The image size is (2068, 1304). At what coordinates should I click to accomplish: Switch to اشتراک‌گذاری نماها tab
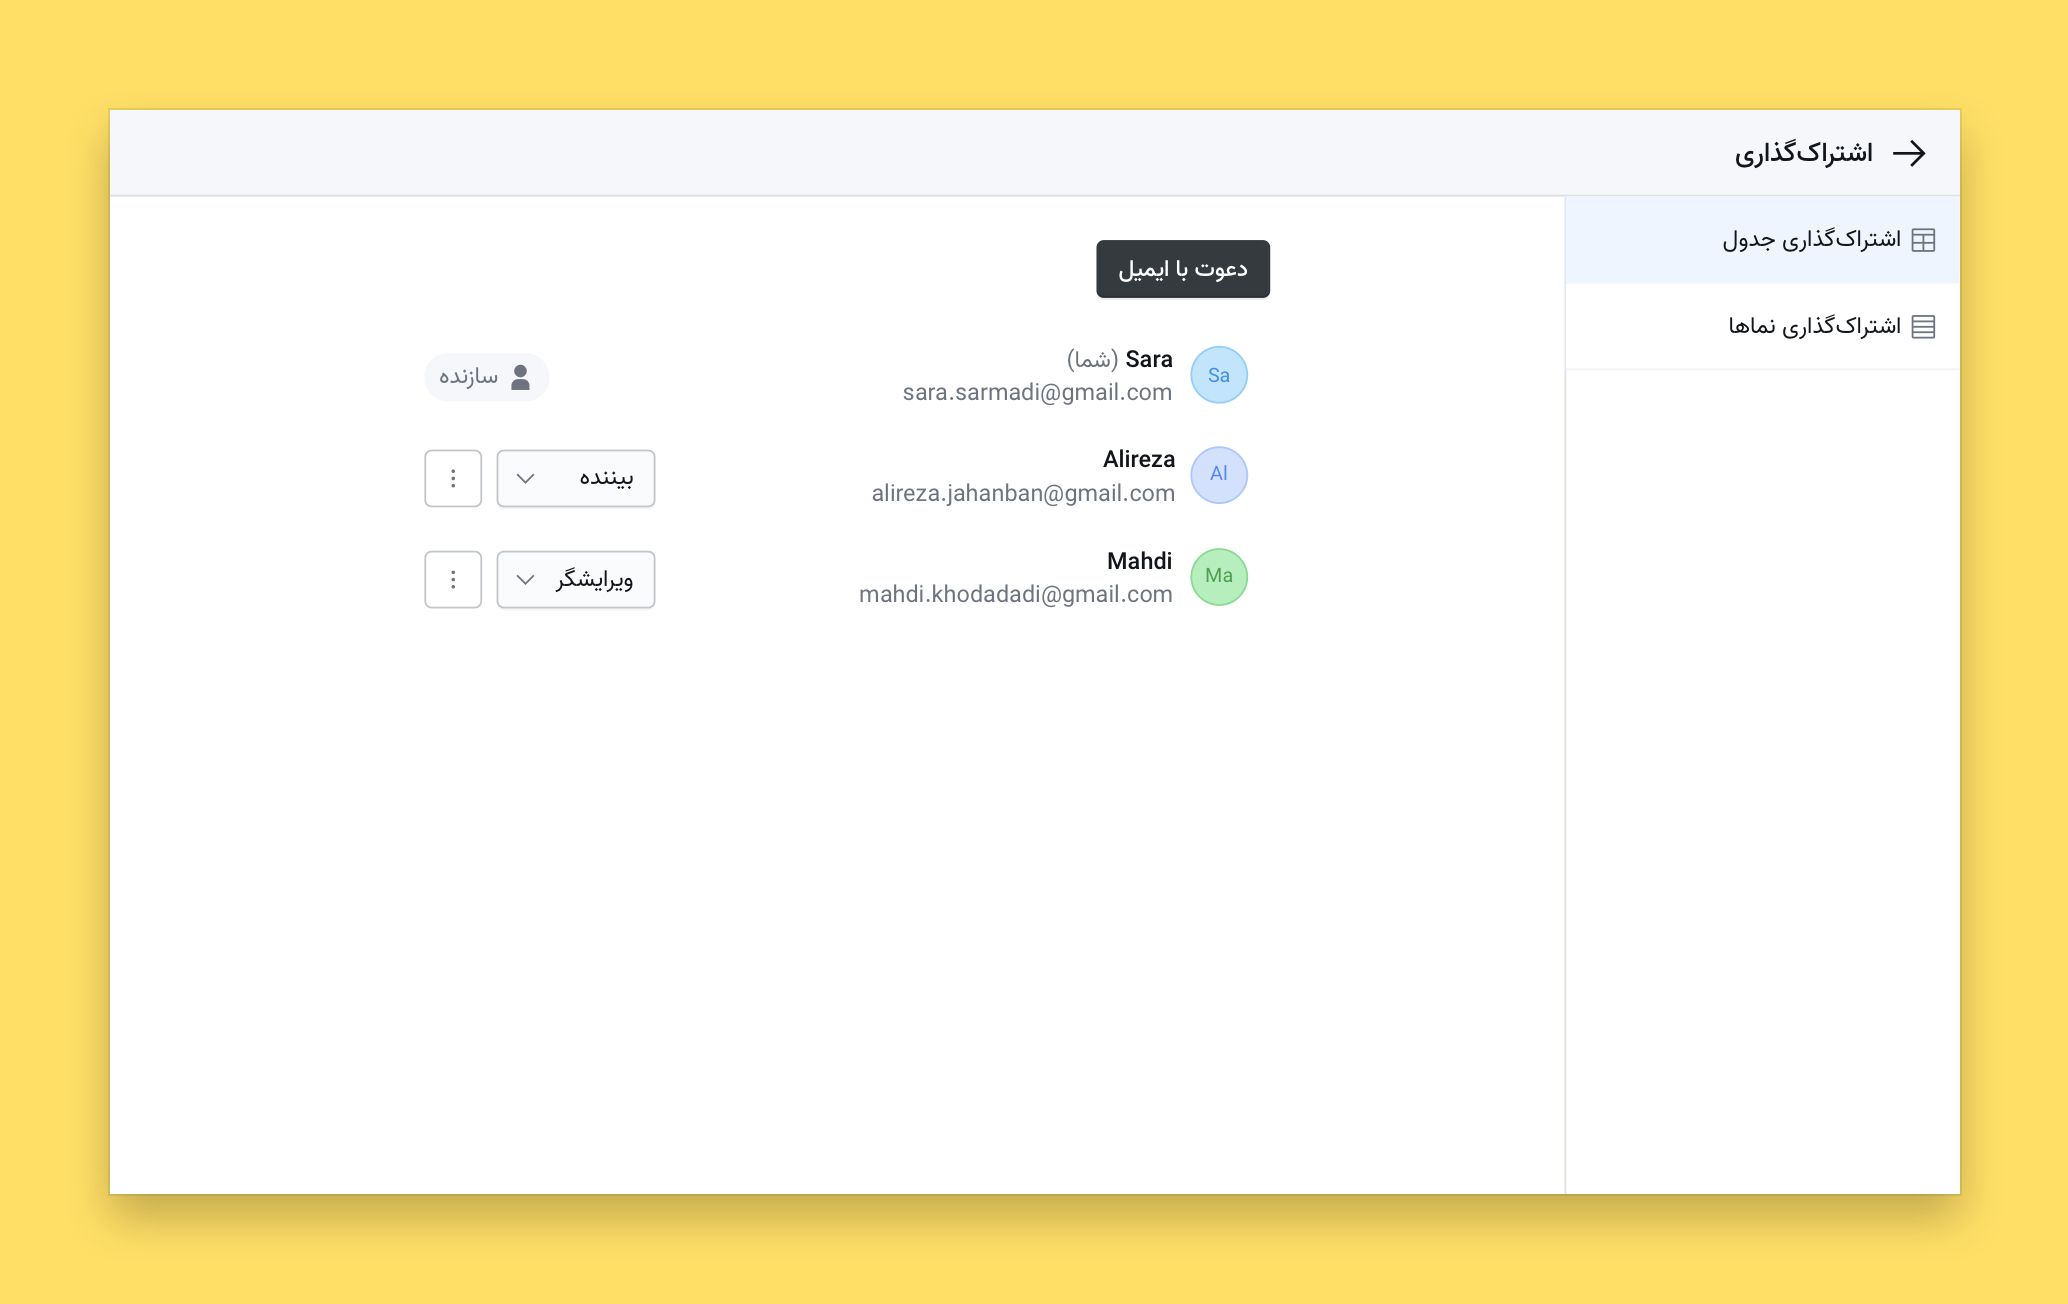pos(1762,326)
